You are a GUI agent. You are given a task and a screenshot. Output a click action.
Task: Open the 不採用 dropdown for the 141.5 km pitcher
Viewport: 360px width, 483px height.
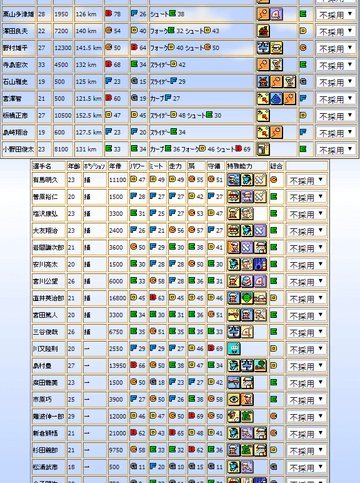336,49
